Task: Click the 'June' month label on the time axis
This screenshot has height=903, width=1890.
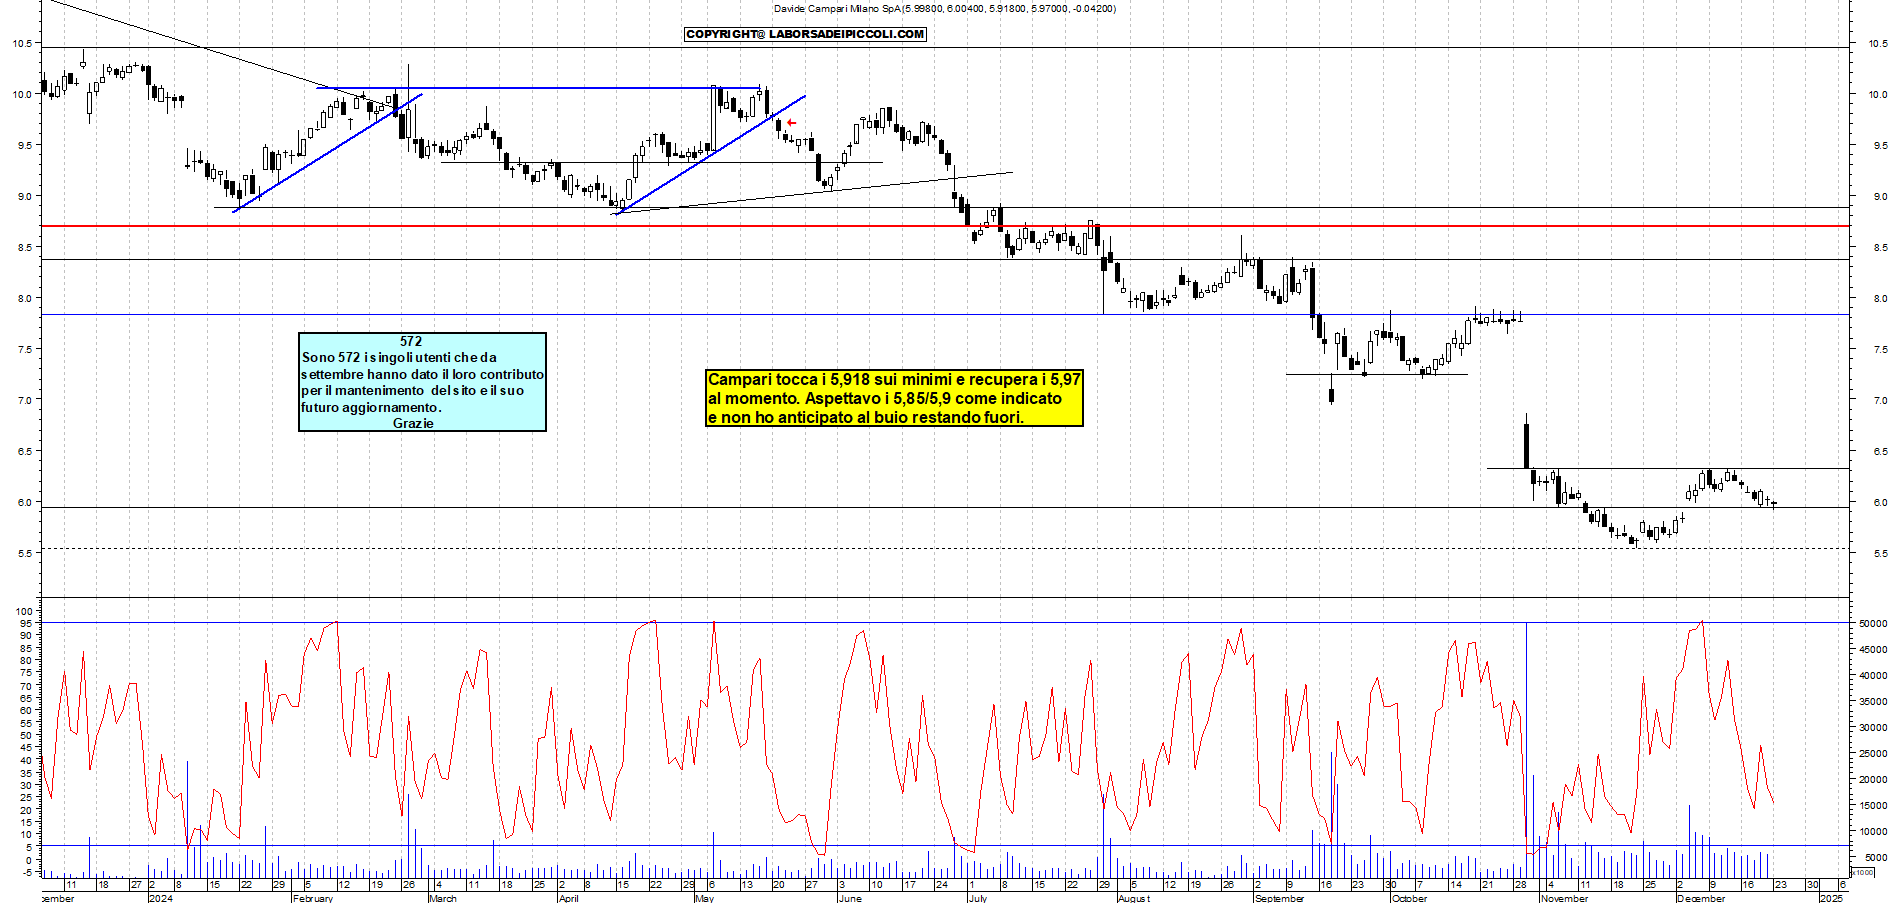Action: point(849,898)
